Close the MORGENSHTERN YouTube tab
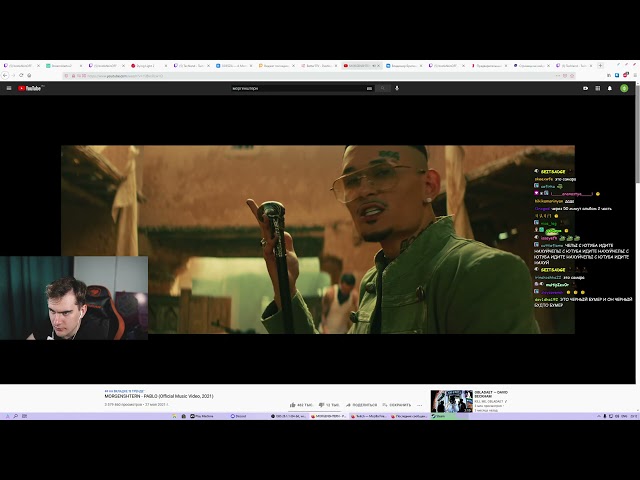640x480 pixels. [x=379, y=65]
